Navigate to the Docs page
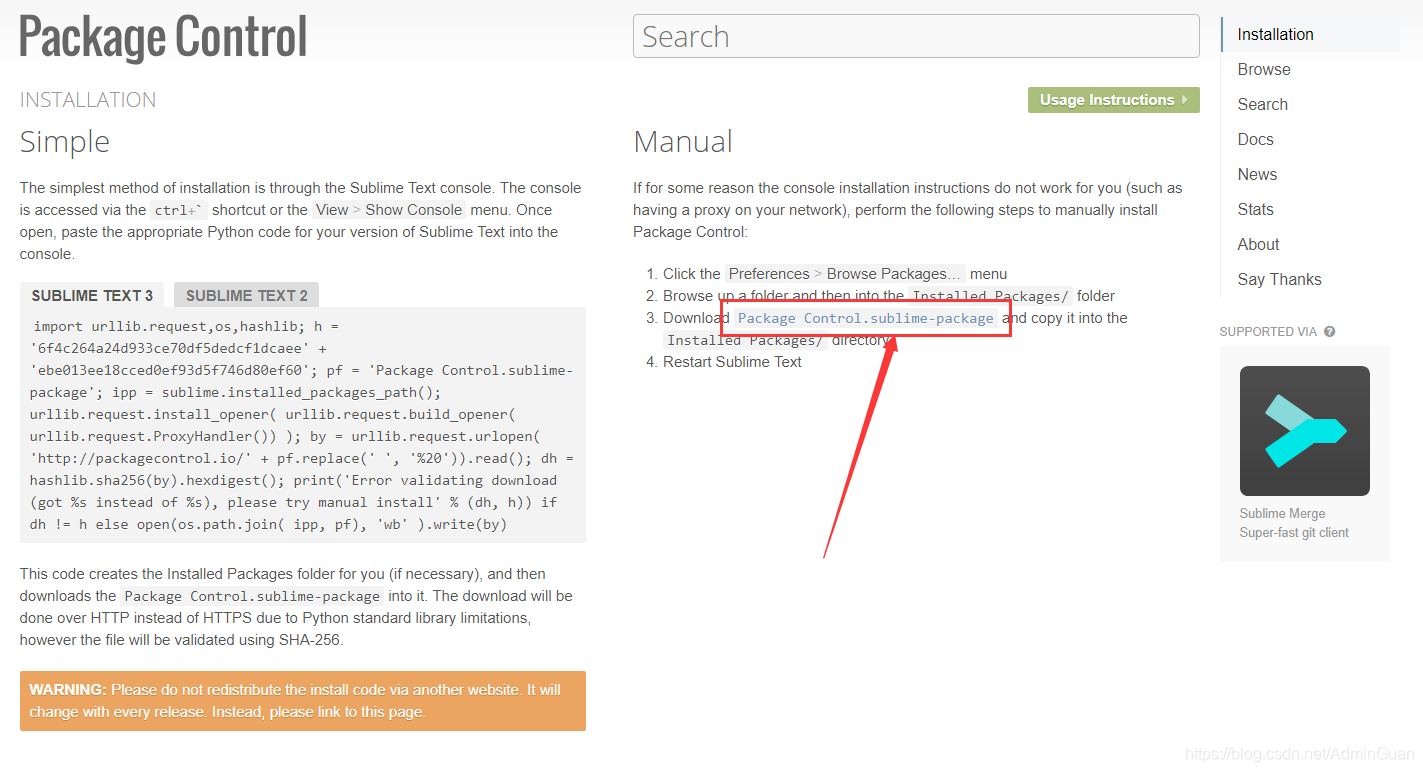Screen dimensions: 1423x772 tap(1255, 139)
